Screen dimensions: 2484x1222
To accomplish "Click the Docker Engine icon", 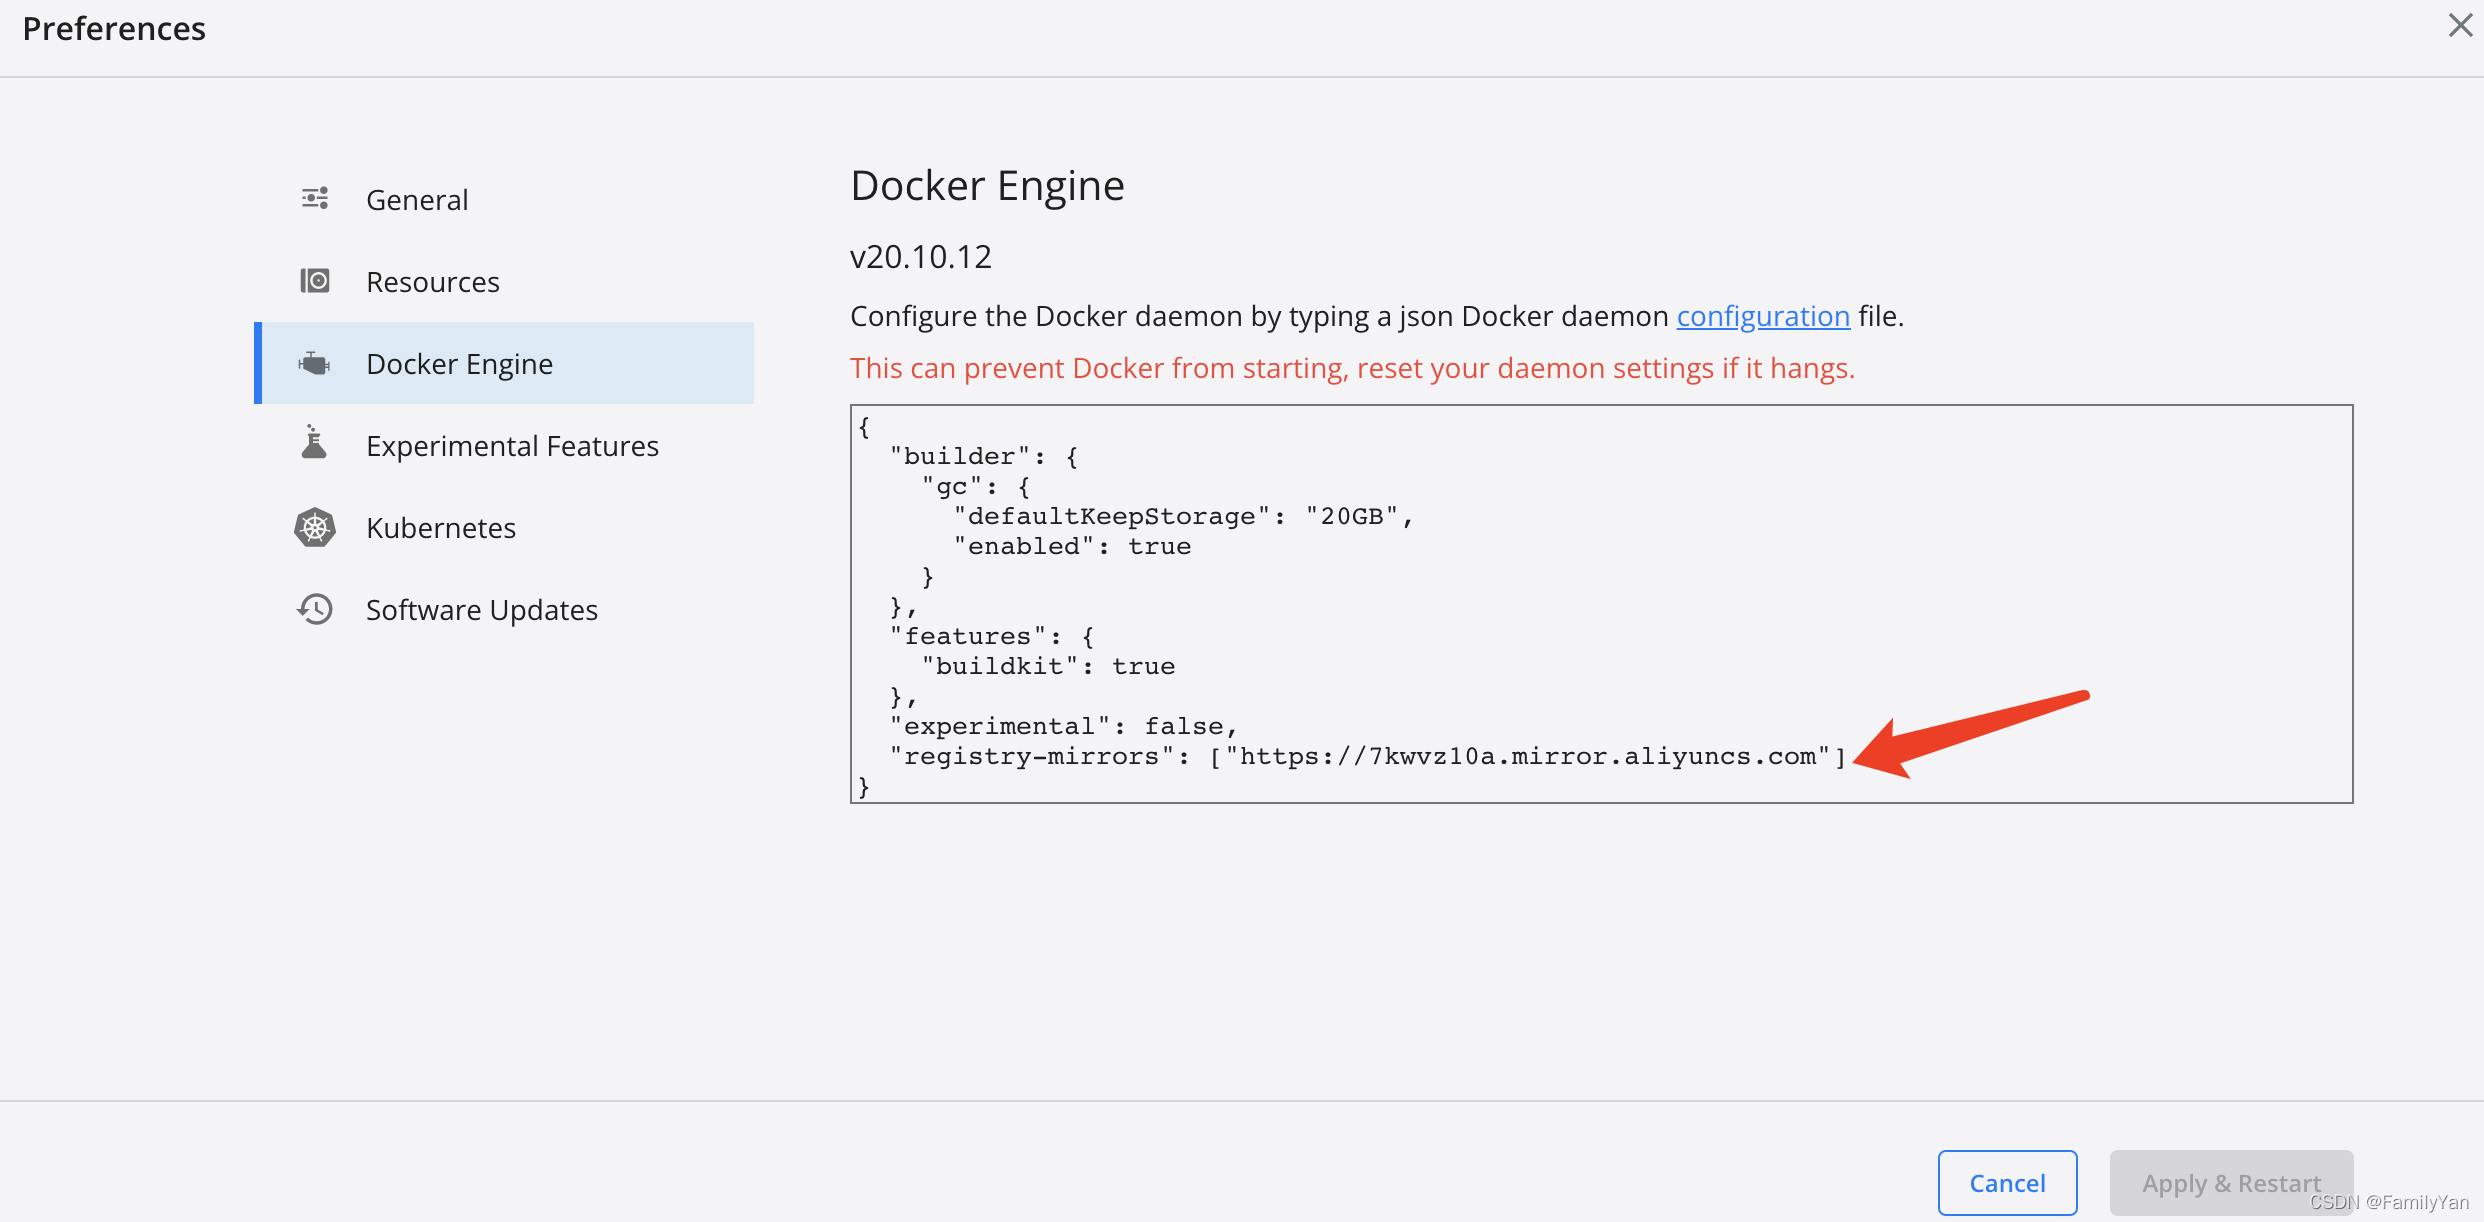I will [315, 364].
